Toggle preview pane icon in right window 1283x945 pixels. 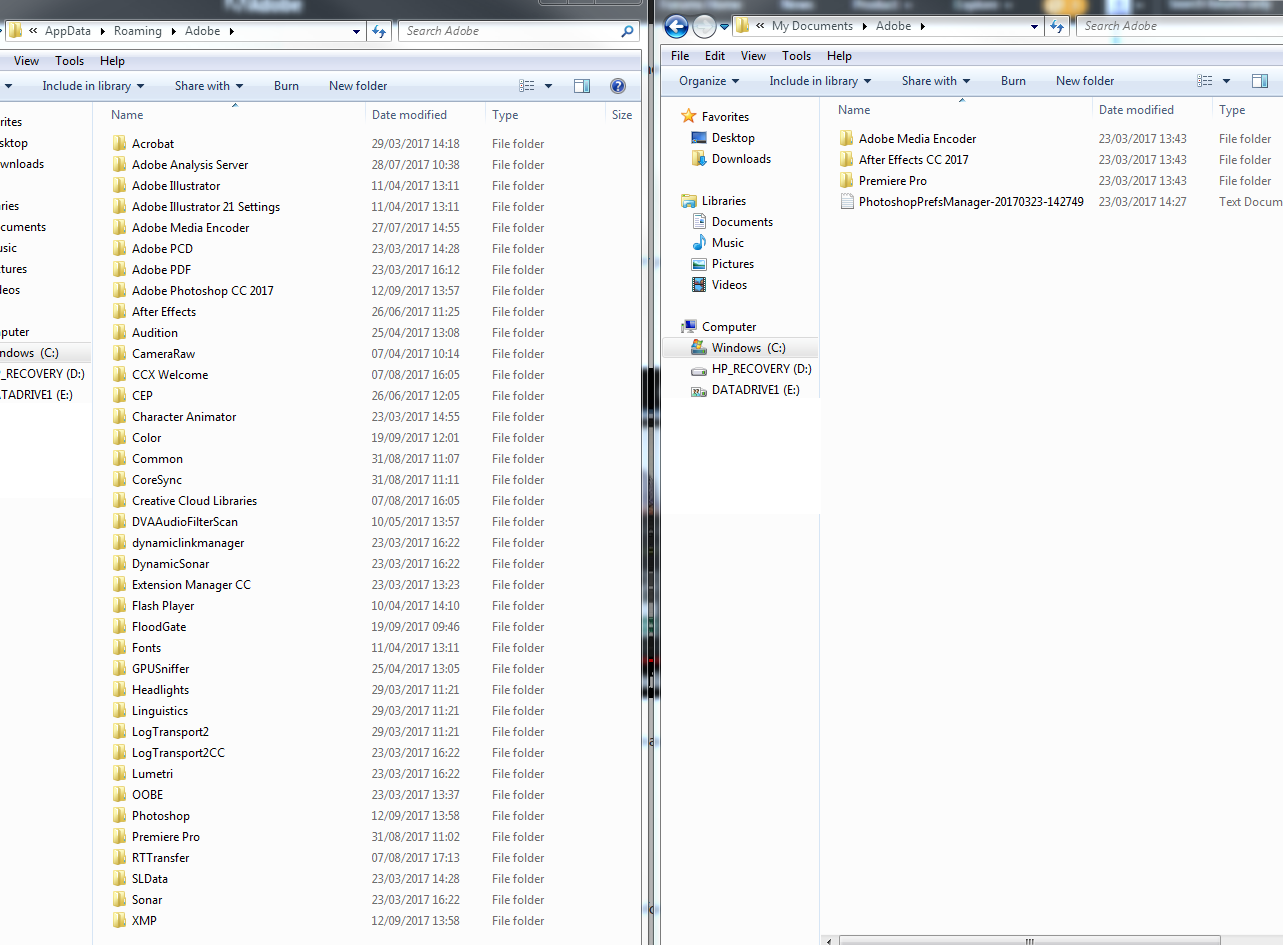click(1260, 81)
